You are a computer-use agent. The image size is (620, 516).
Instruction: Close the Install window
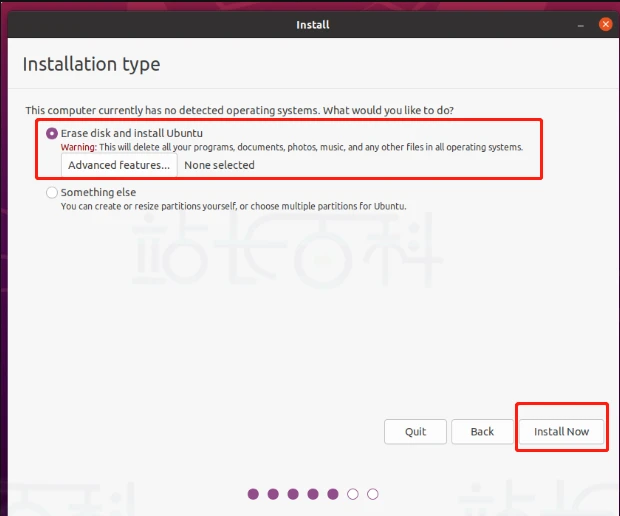tap(605, 25)
